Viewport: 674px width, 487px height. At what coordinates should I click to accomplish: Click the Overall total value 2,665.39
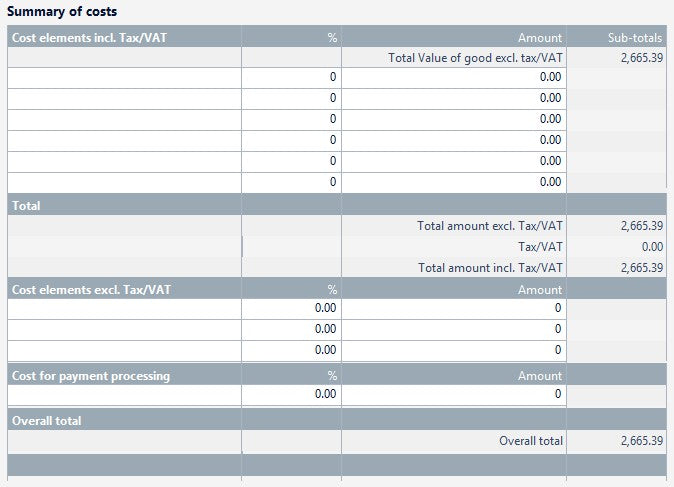642,441
